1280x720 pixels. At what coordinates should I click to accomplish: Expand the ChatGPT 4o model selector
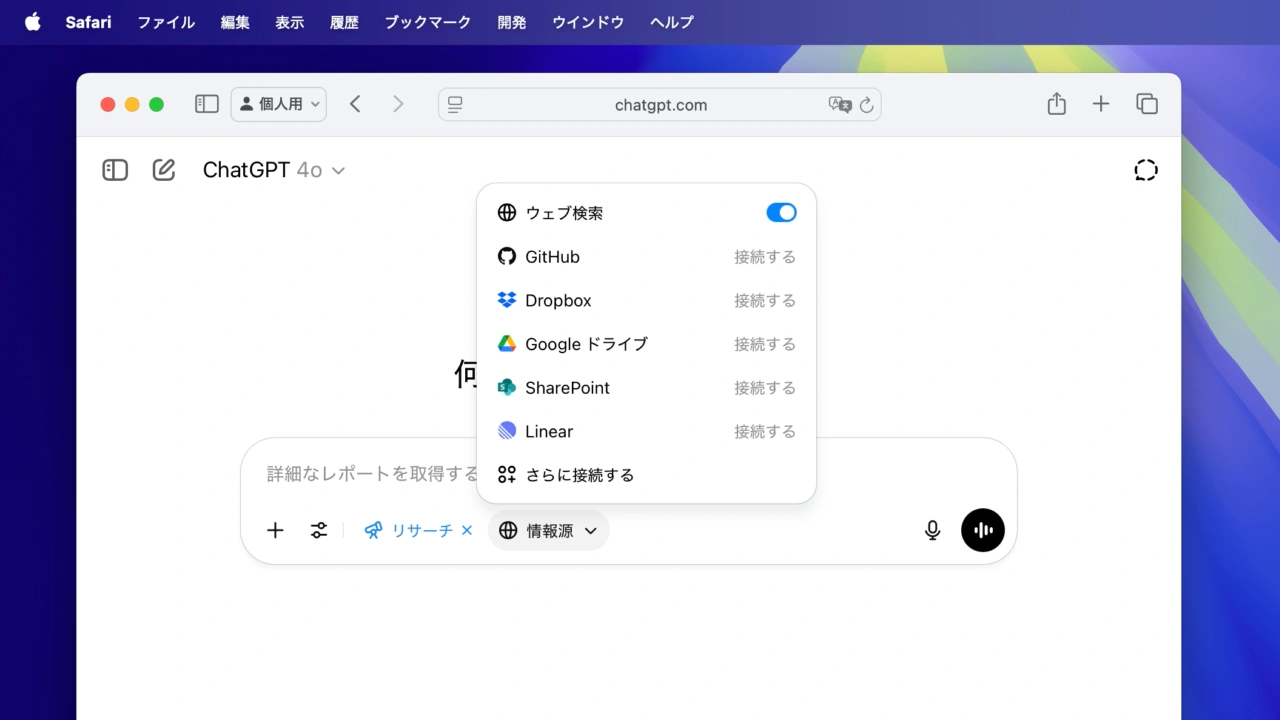coord(274,170)
